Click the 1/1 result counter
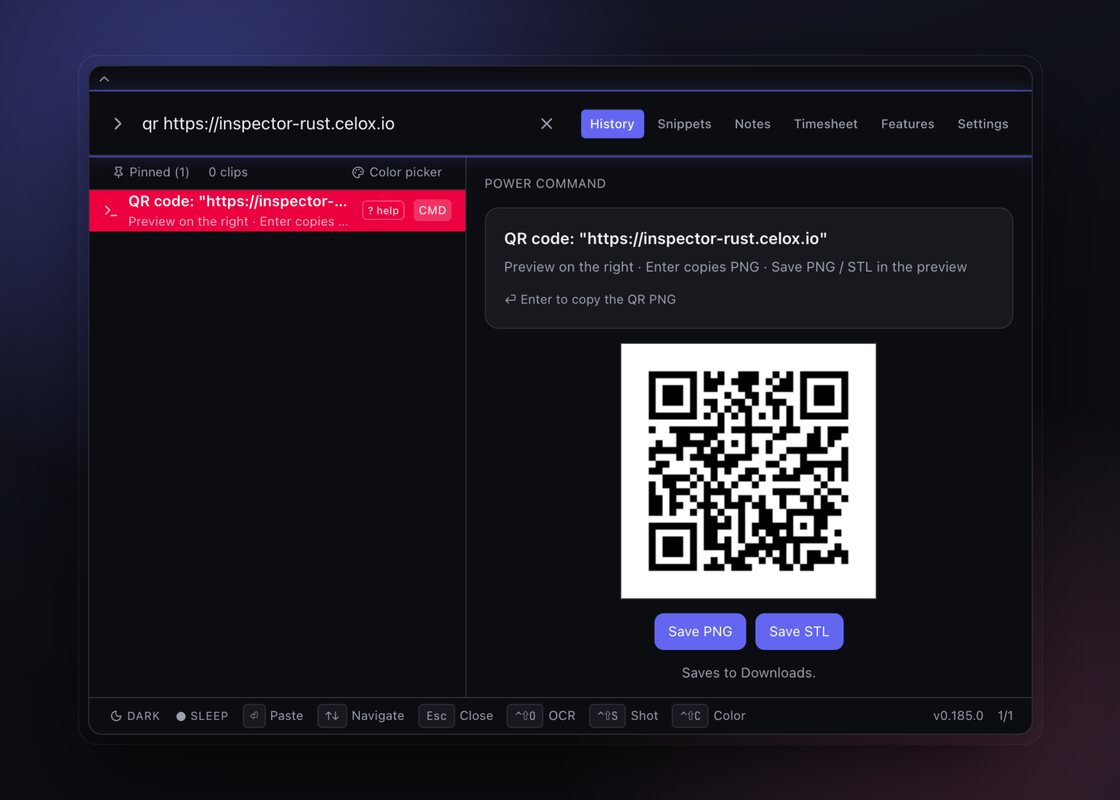The height and width of the screenshot is (800, 1120). pyautogui.click(x=1005, y=716)
